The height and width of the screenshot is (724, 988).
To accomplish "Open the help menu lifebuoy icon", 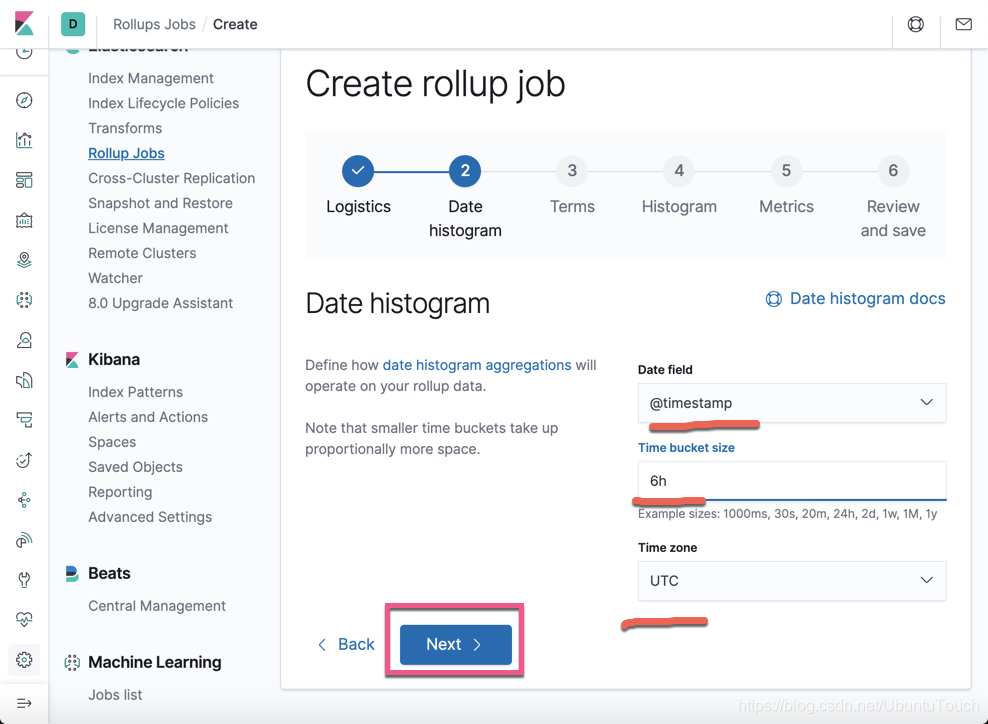I will [916, 24].
